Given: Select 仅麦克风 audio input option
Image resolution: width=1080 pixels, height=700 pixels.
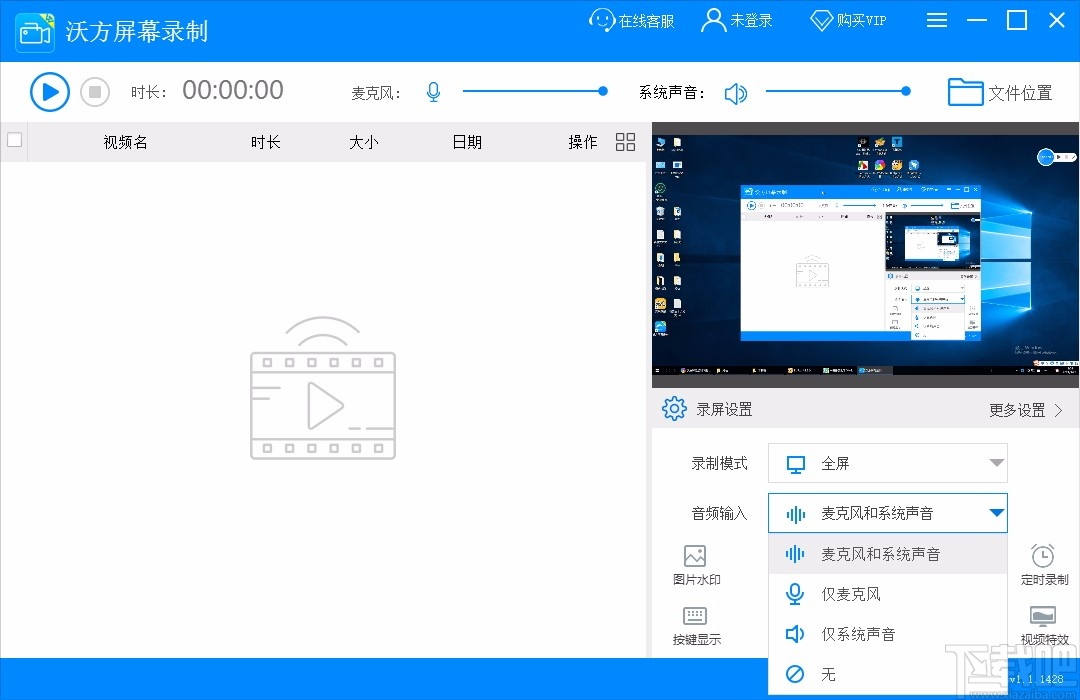Looking at the screenshot, I should tap(852, 593).
